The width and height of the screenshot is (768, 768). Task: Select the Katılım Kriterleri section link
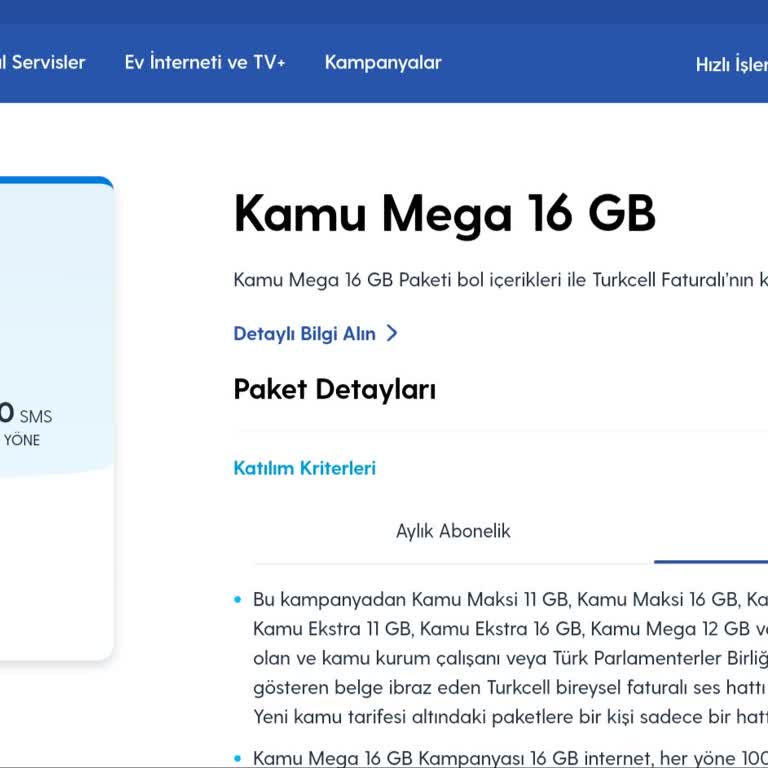(305, 468)
